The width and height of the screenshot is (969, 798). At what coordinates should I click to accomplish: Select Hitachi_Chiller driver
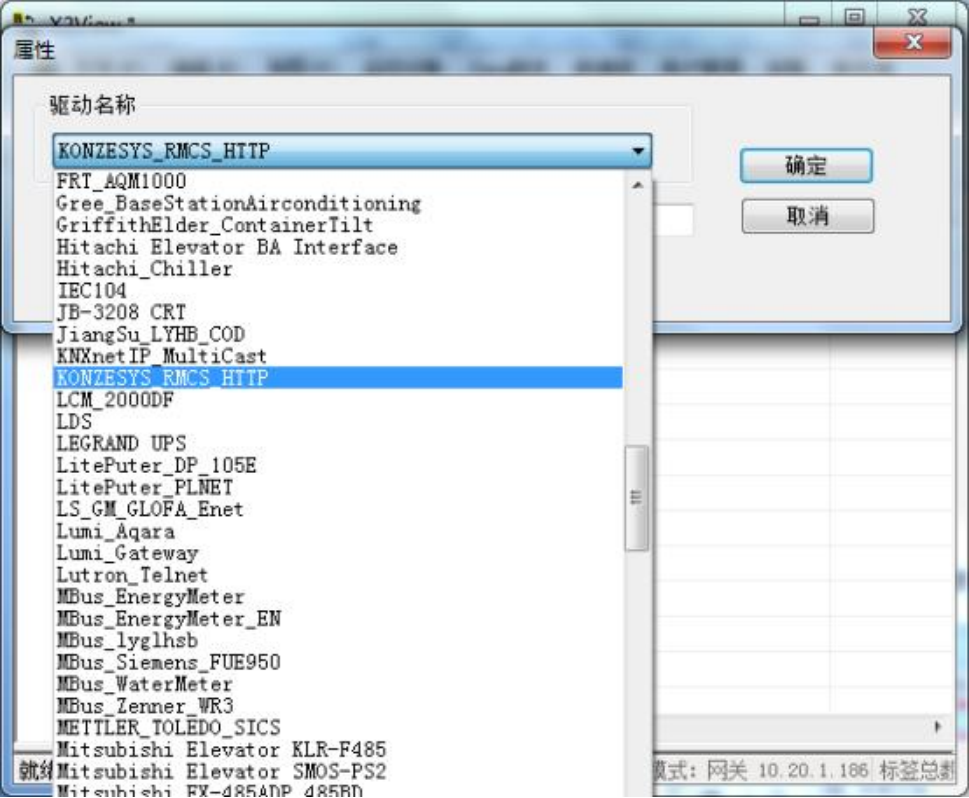pos(337,269)
